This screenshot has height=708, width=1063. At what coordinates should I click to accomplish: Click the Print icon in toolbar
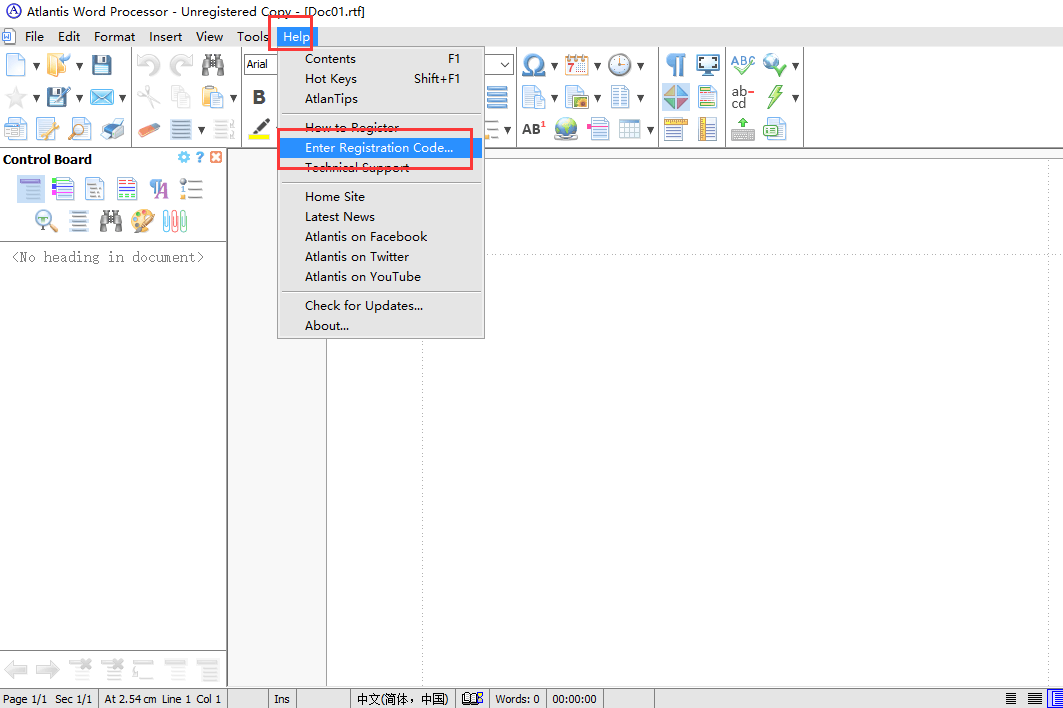coord(112,129)
